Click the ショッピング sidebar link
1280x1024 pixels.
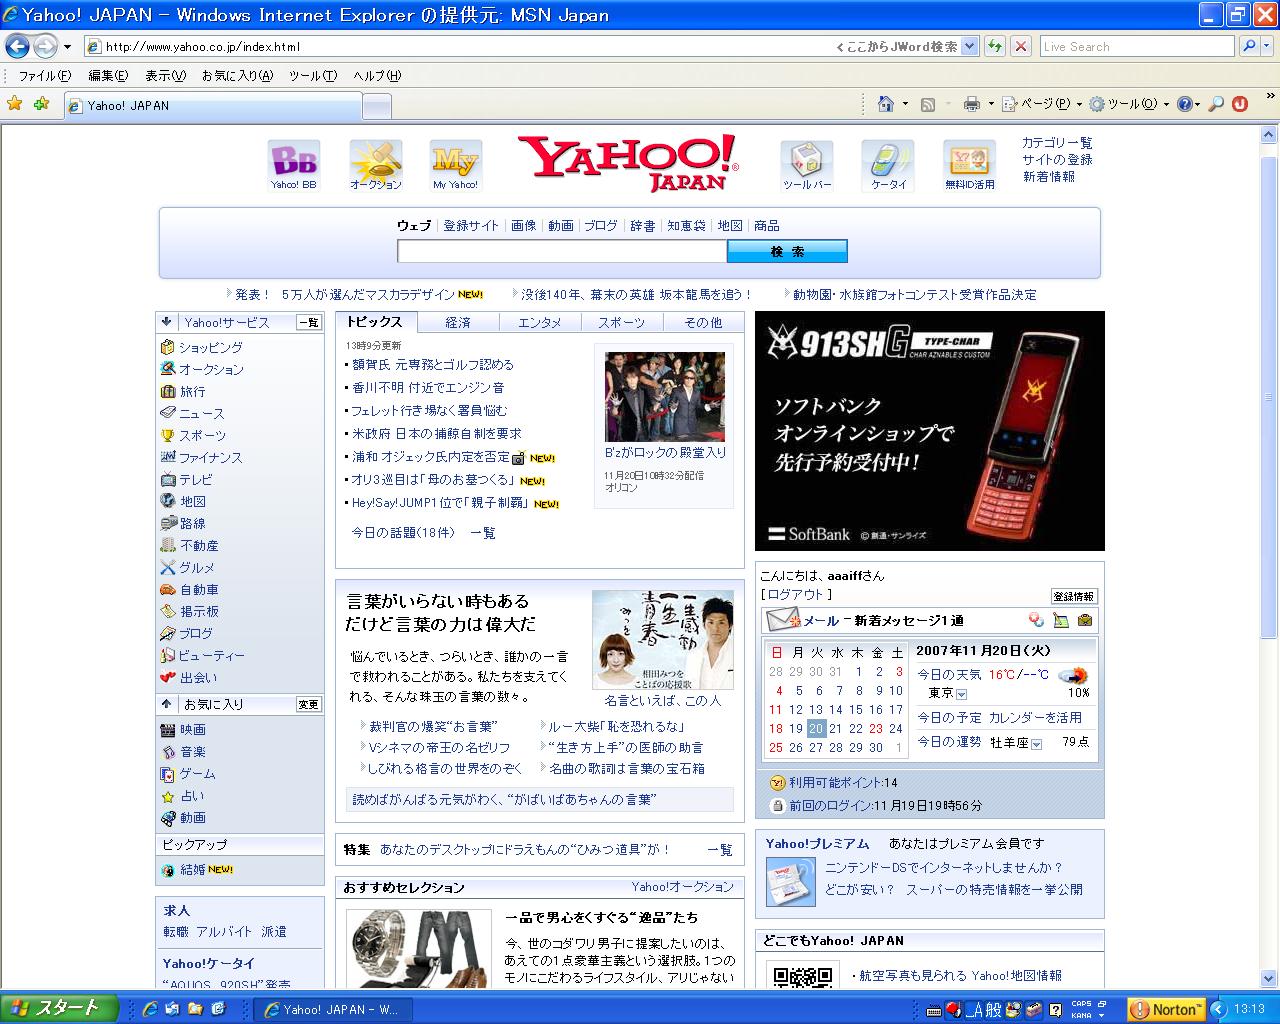pyautogui.click(x=211, y=347)
